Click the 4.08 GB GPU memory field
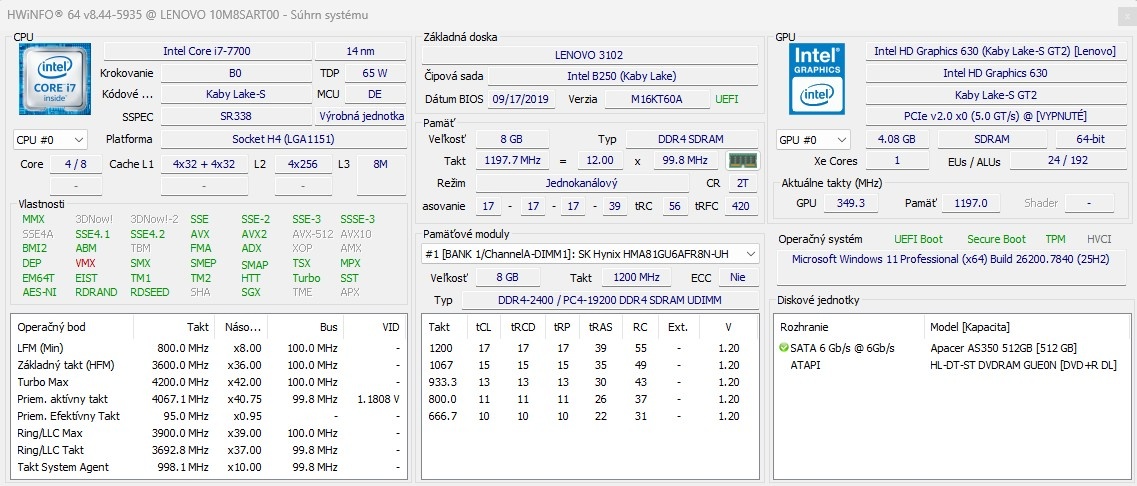The image size is (1137, 486). coord(896,139)
